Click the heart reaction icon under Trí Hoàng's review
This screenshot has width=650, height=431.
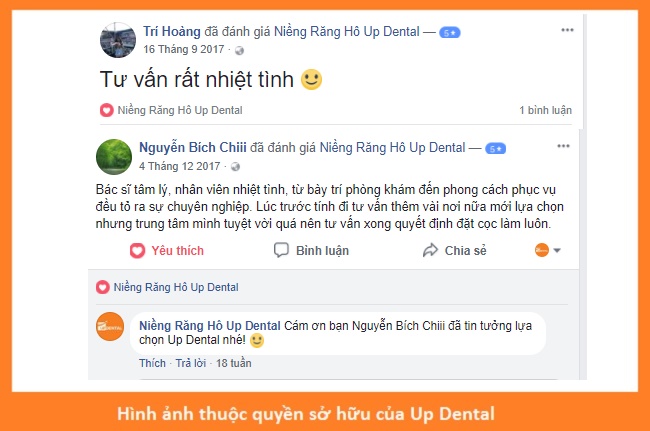click(x=107, y=110)
